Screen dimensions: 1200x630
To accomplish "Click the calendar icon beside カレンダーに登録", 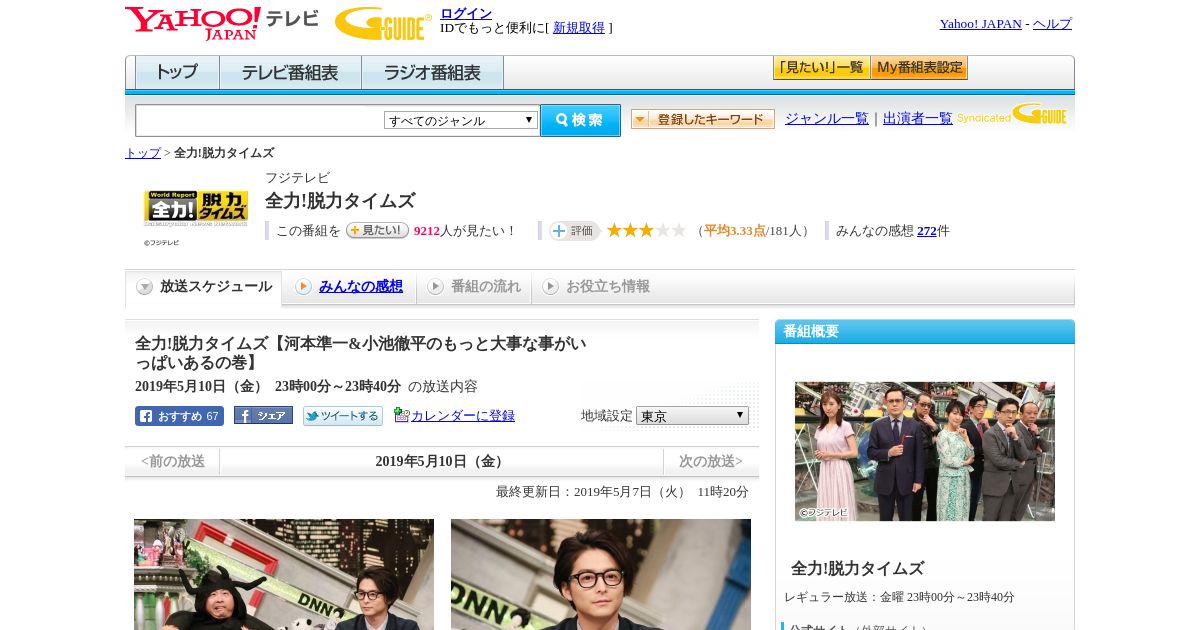I will (402, 415).
